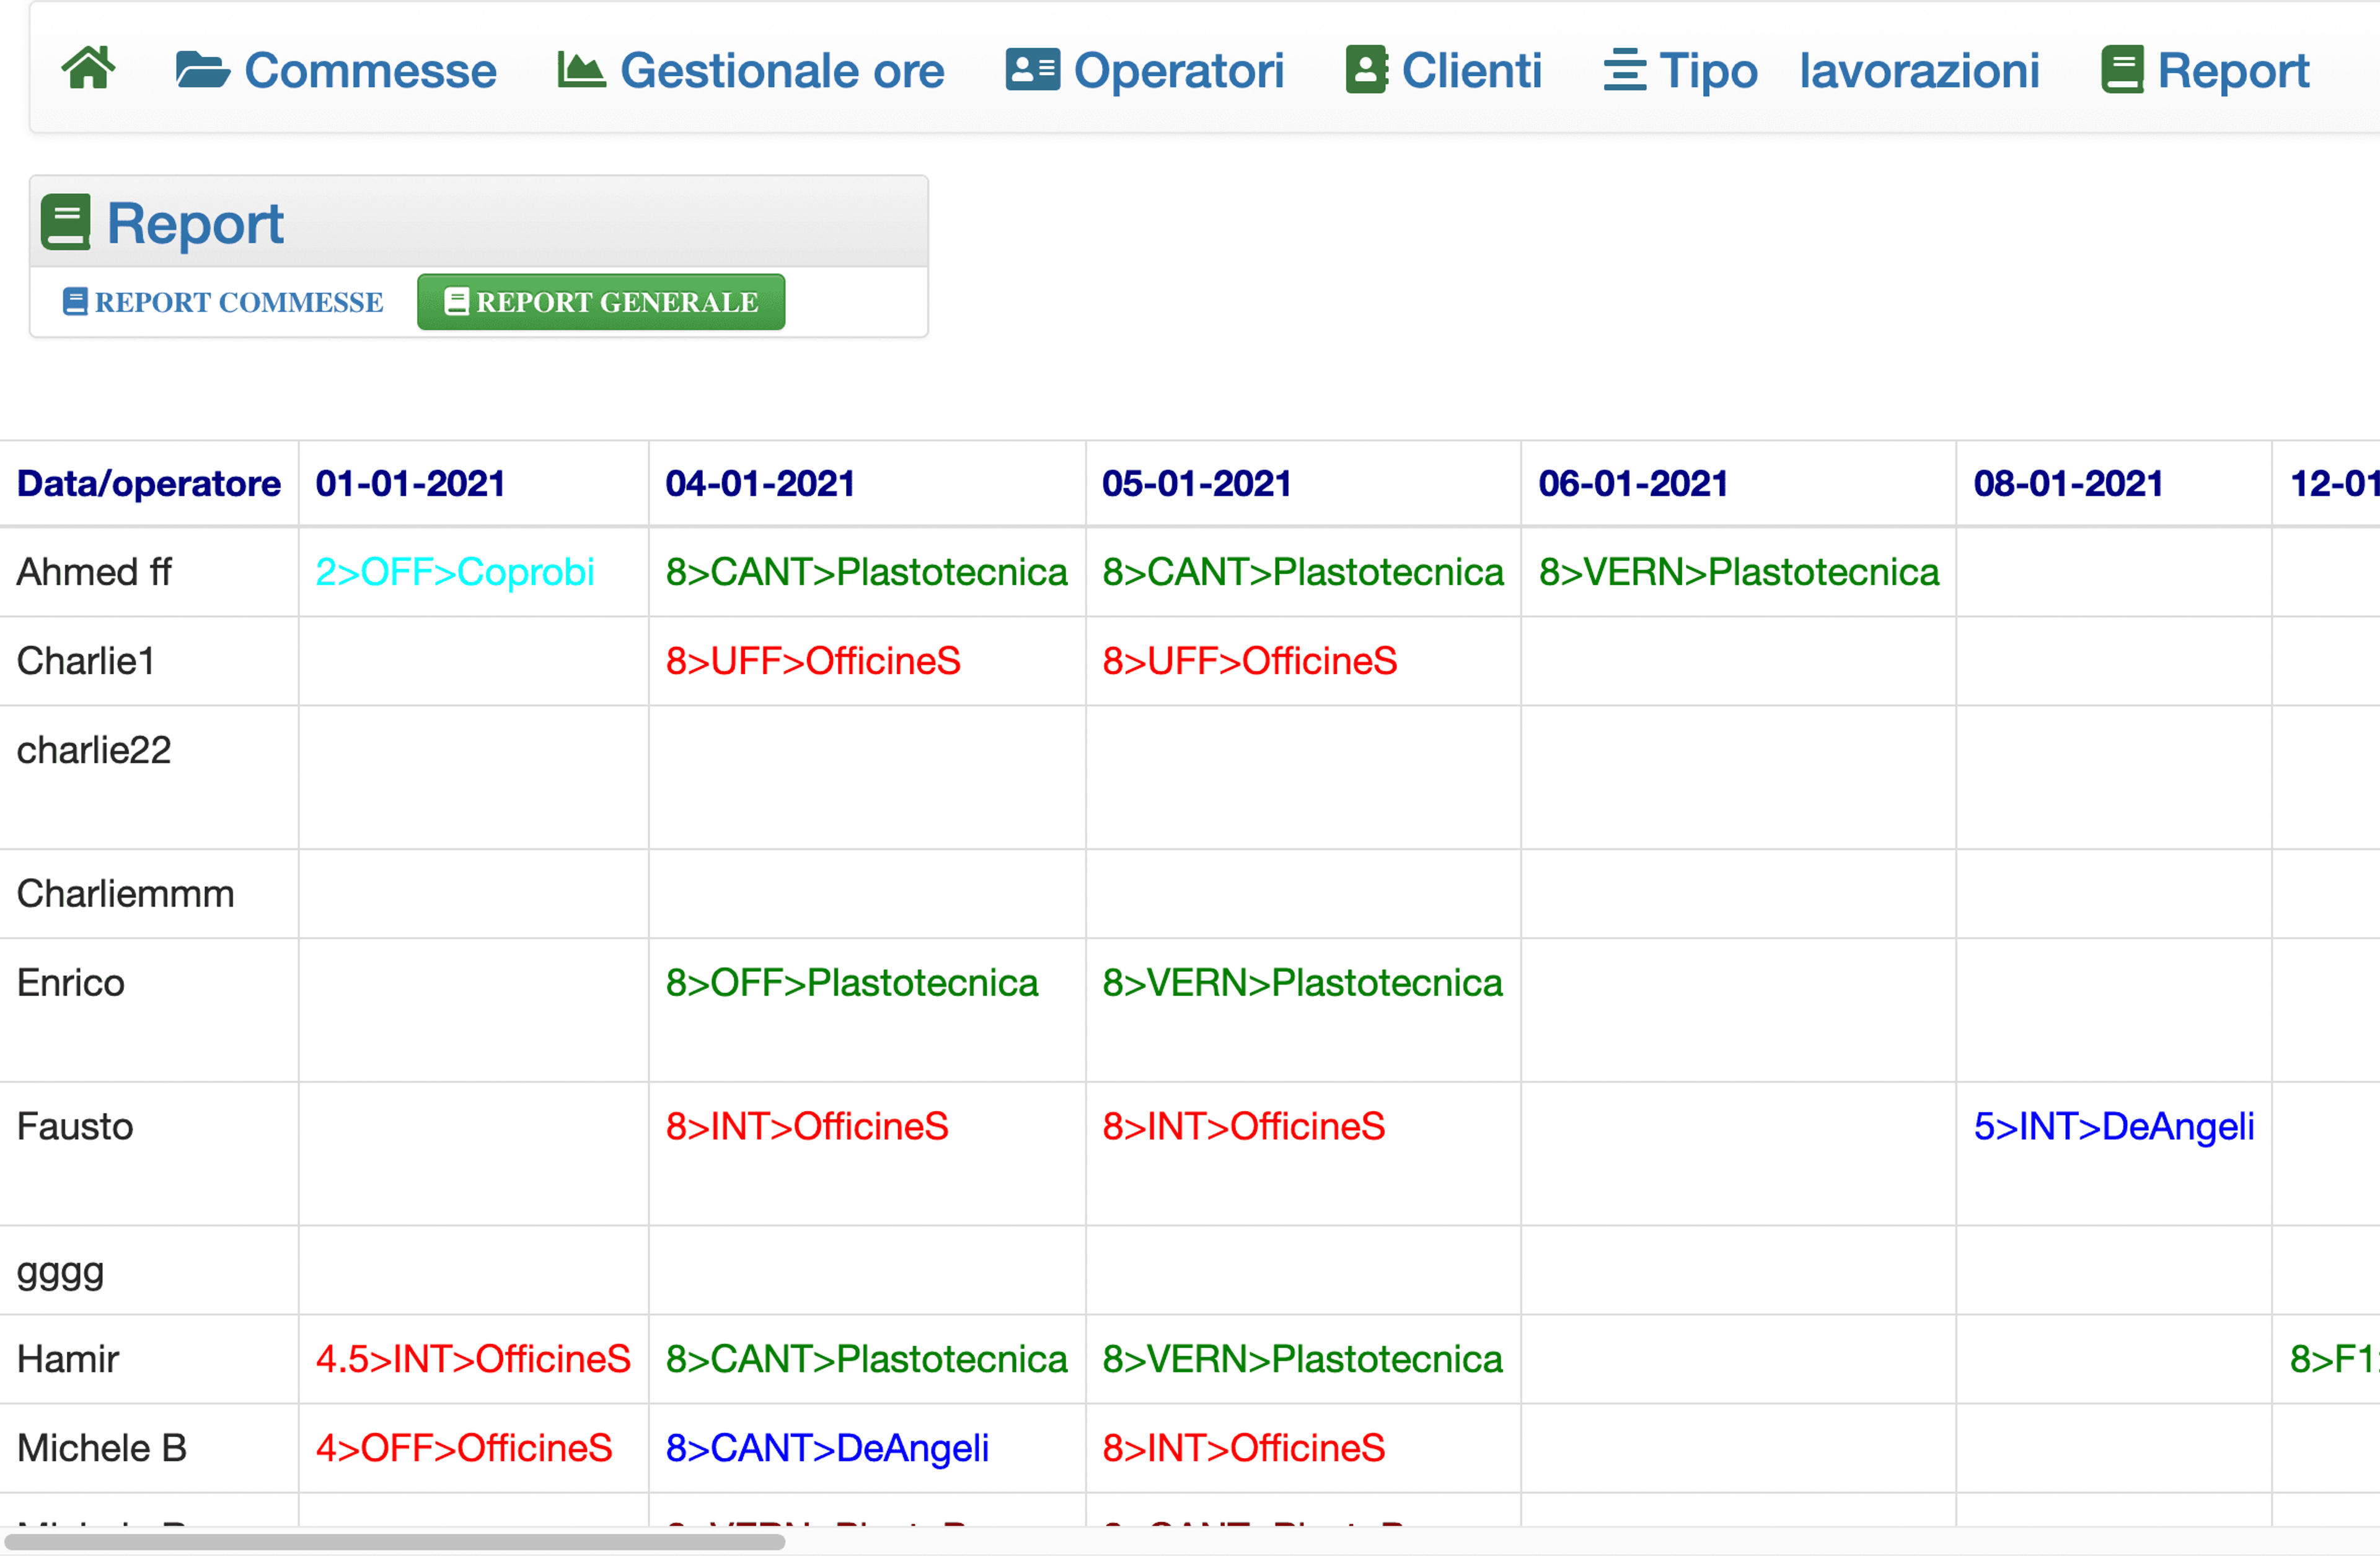Select the Hamir operator name

(68, 1360)
